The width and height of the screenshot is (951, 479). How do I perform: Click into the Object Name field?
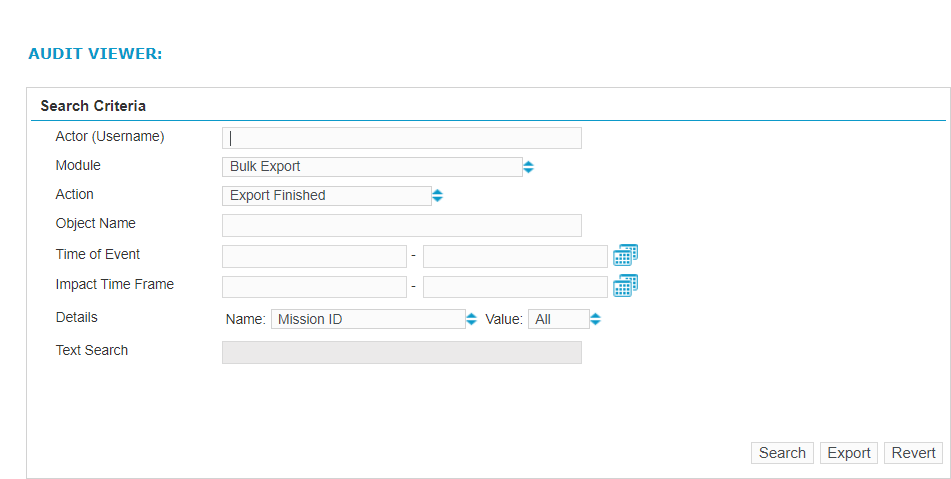tap(401, 225)
